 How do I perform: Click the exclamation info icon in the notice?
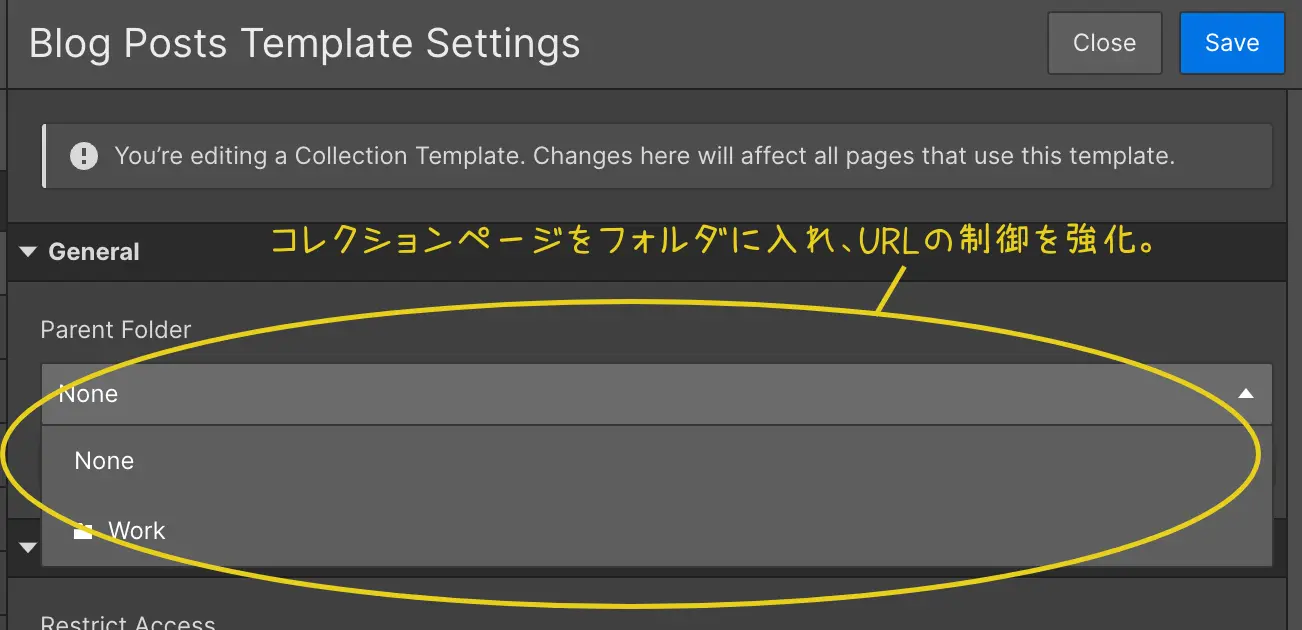click(x=84, y=156)
